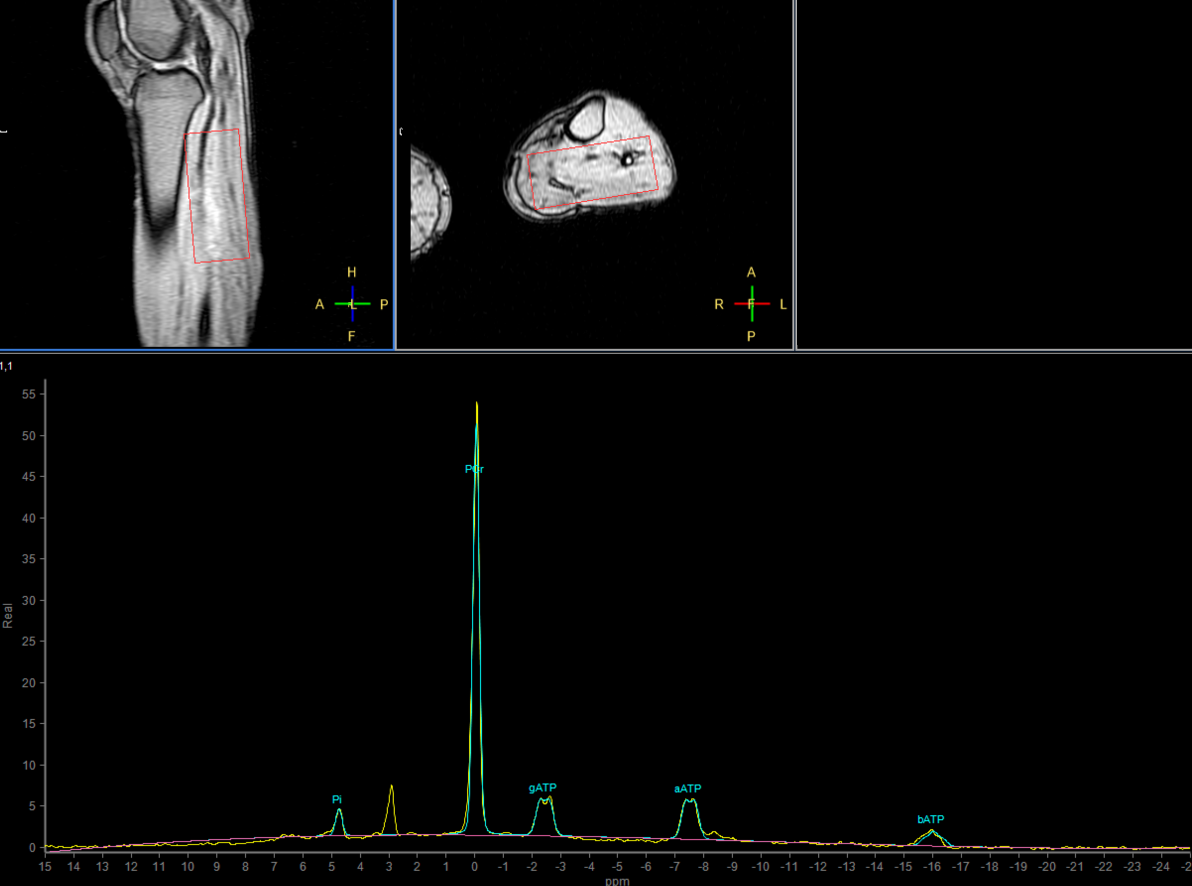Click the axial orientation marker center
This screenshot has height=886, width=1192.
pos(751,304)
